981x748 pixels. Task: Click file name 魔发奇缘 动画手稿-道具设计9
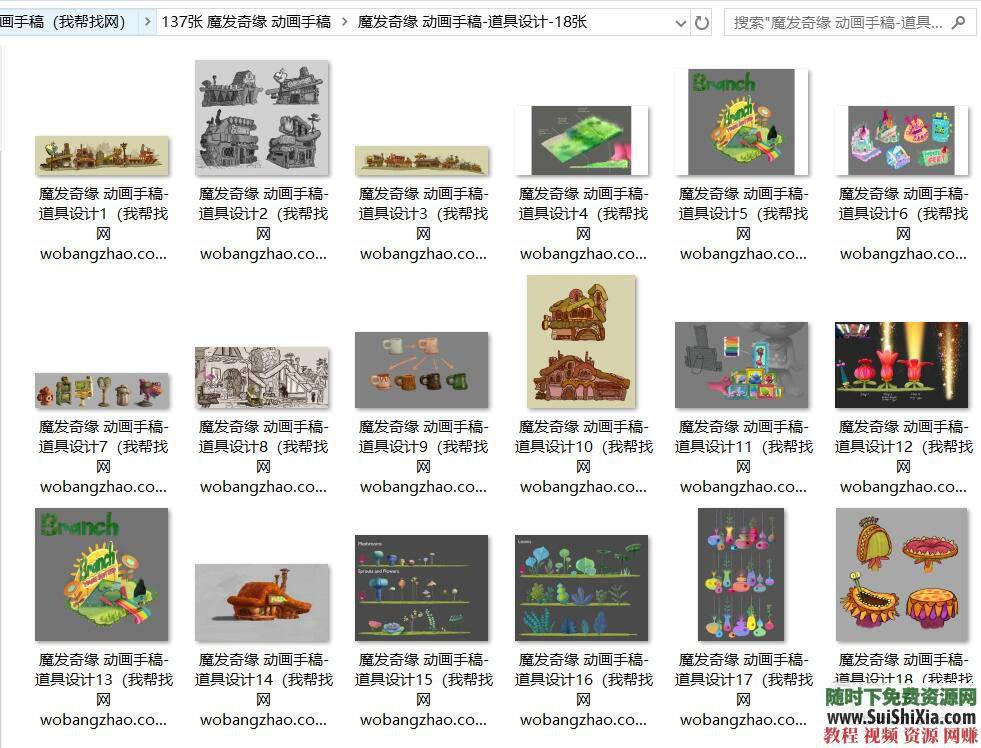click(x=424, y=457)
